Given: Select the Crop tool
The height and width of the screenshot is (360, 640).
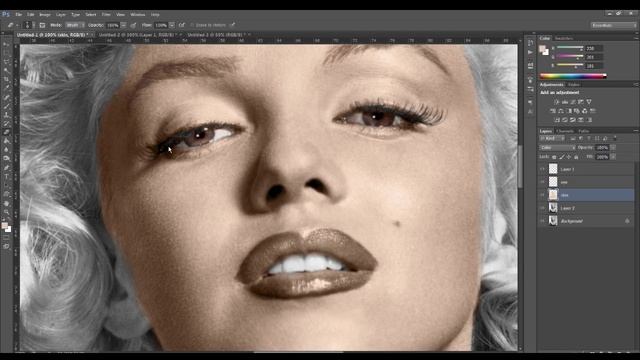Looking at the screenshot, I should [6, 80].
